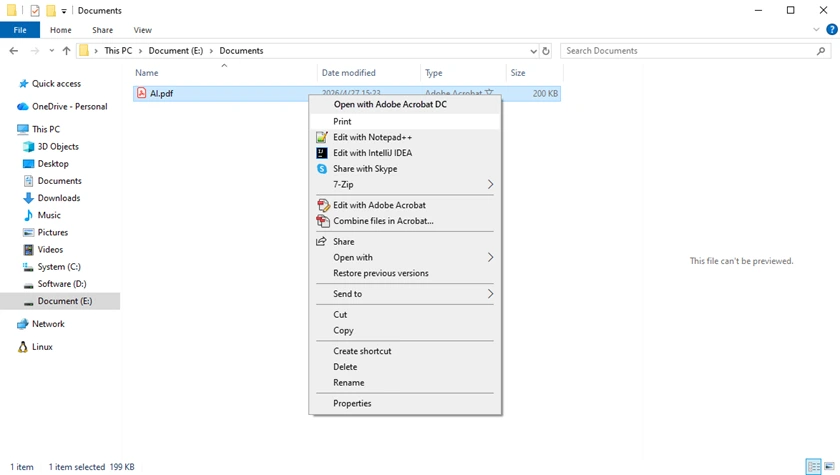Screen dimensions: 840x475
Task: Switch to the Share ribbon tab
Action: 102,30
